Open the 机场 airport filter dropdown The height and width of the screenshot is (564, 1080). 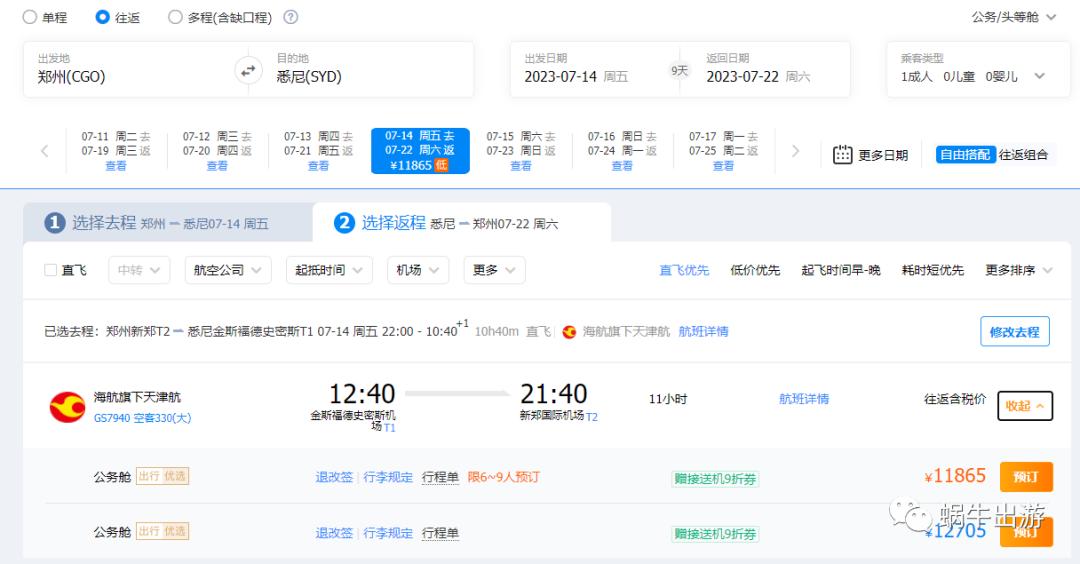418,270
